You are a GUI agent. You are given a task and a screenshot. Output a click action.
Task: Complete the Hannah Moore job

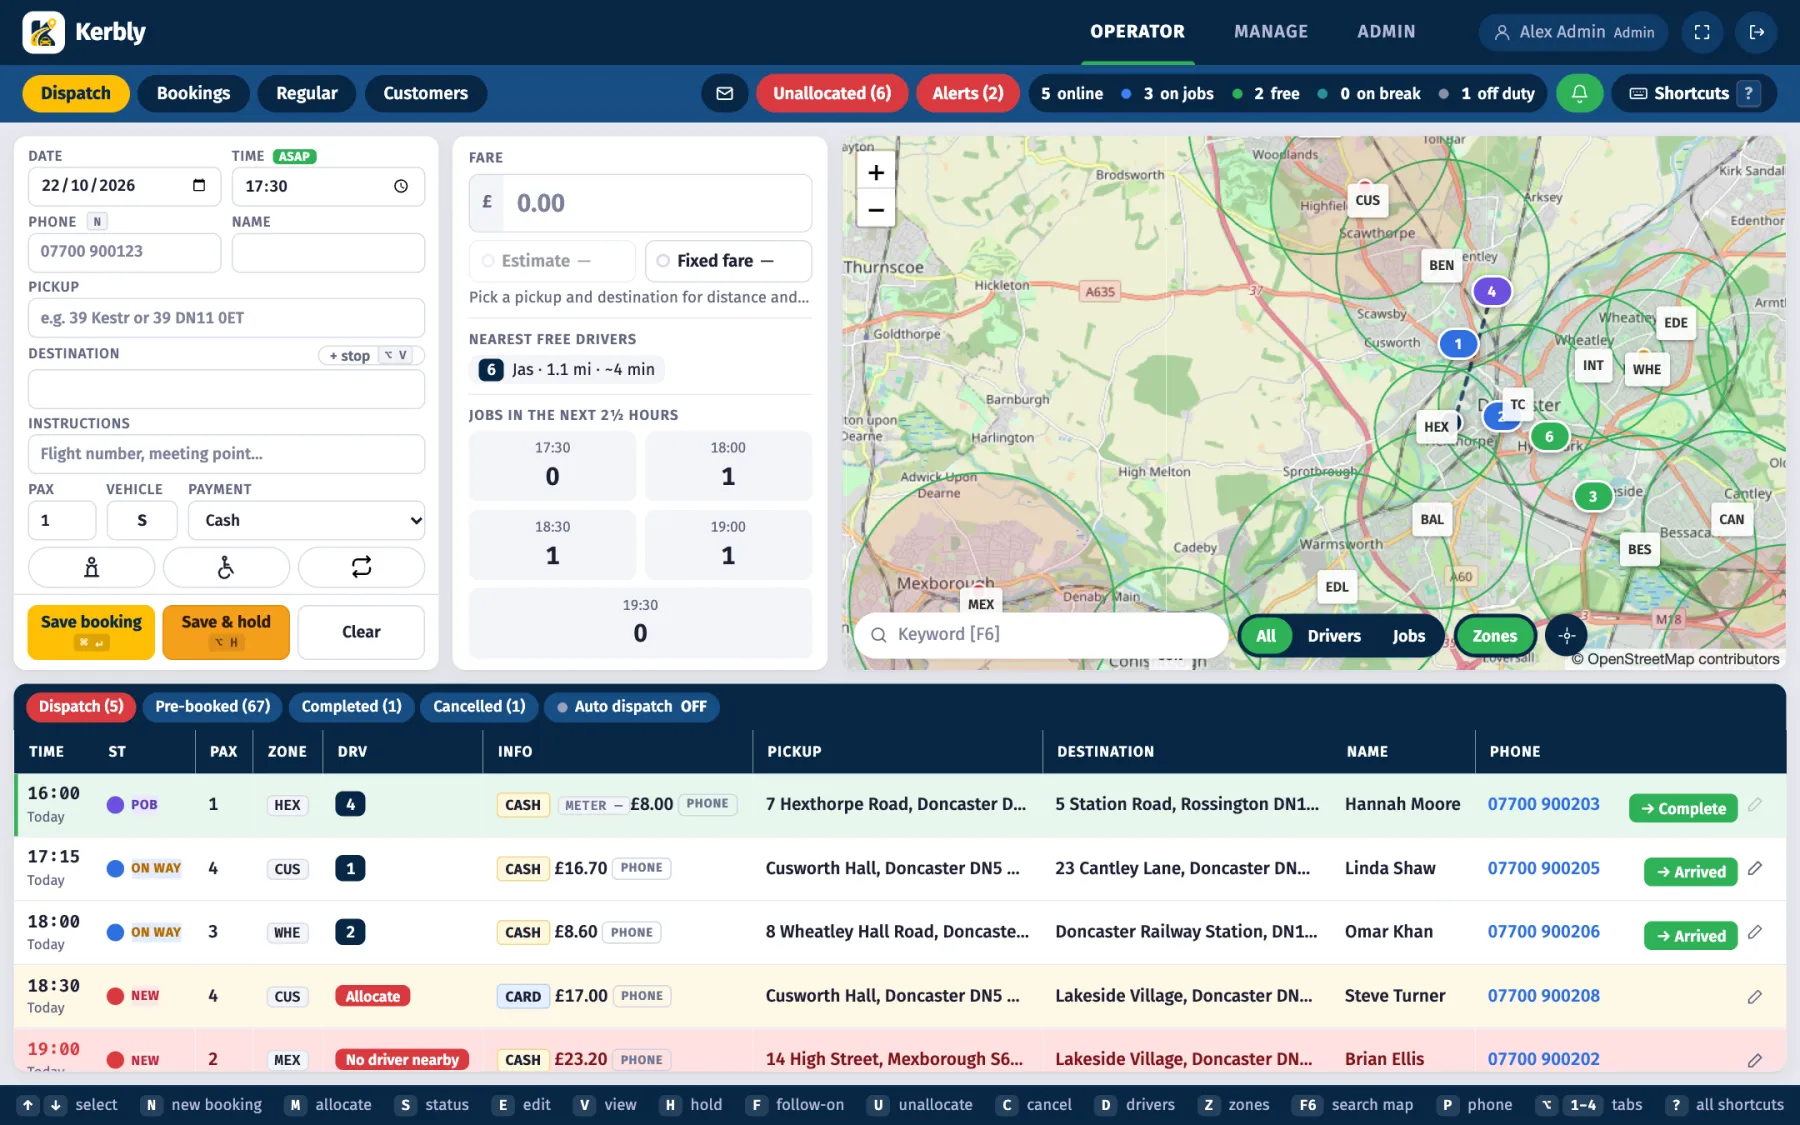[x=1683, y=808]
